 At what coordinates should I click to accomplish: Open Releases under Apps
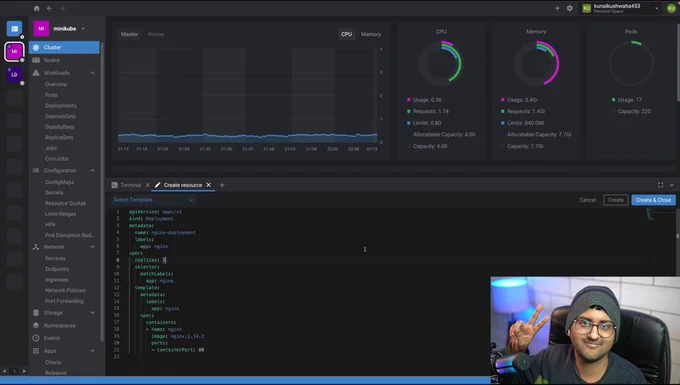click(x=56, y=373)
